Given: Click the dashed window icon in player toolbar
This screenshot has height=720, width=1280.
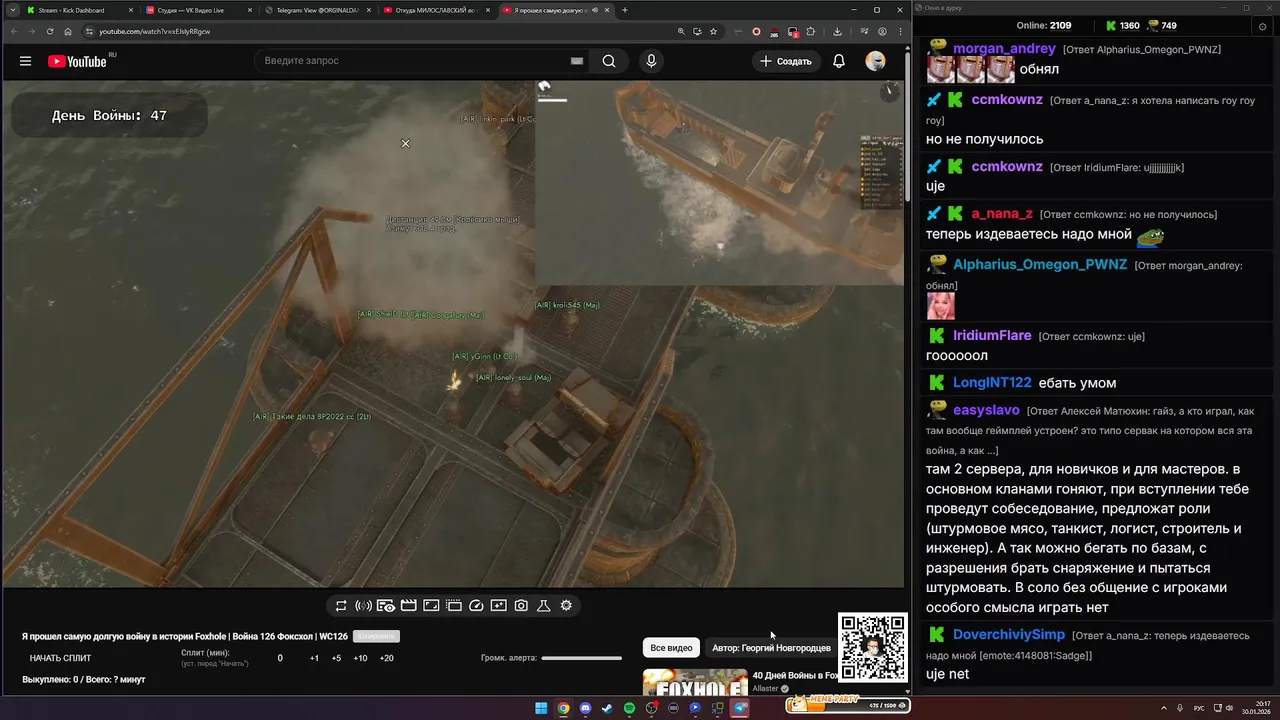Looking at the screenshot, I should click(454, 606).
